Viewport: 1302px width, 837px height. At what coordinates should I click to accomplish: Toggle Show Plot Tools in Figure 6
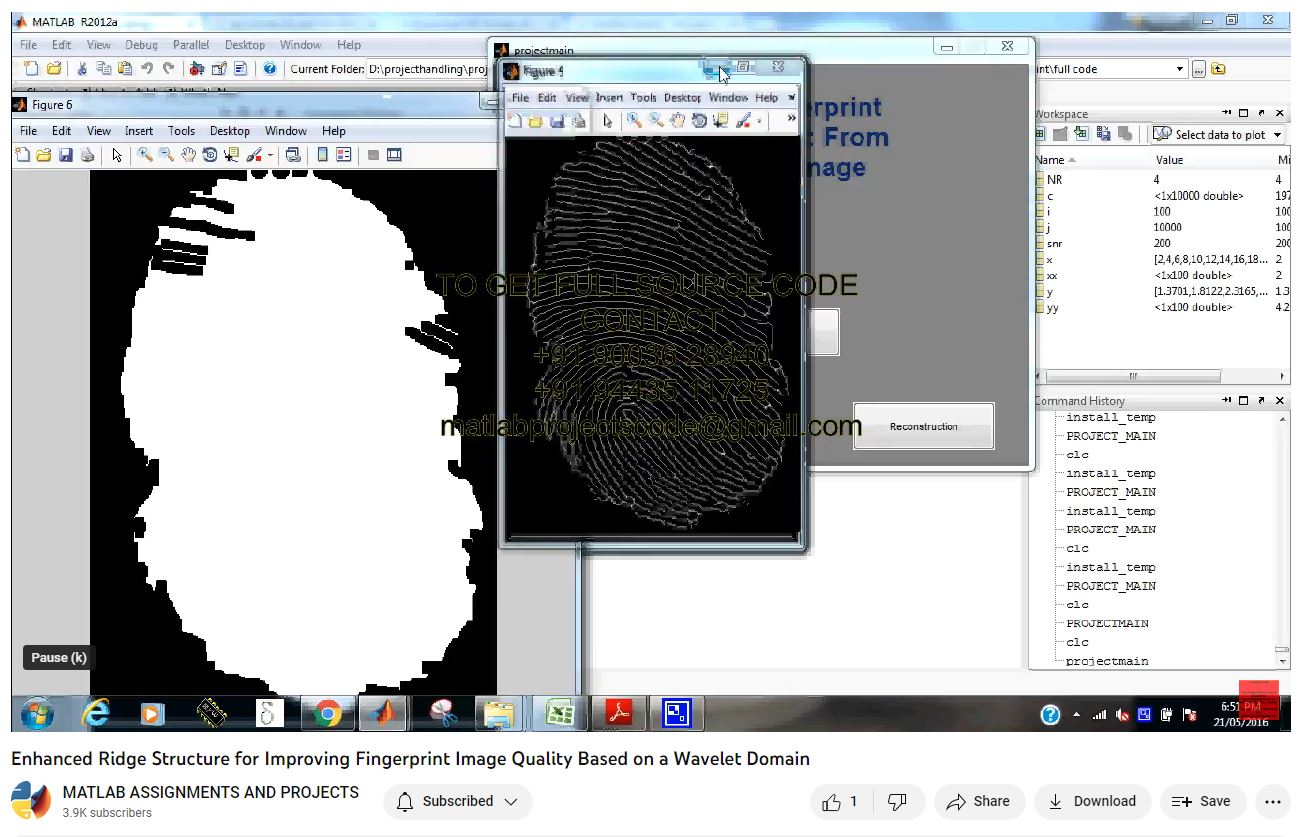tap(394, 155)
